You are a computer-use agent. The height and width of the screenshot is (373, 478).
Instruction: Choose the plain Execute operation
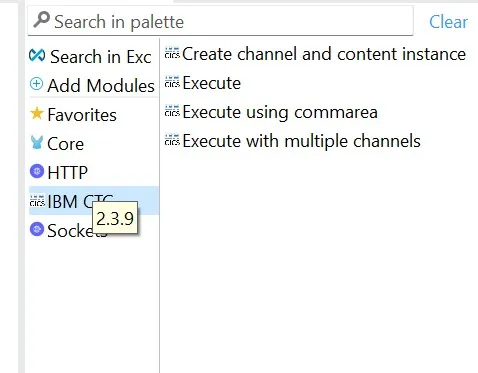[212, 83]
